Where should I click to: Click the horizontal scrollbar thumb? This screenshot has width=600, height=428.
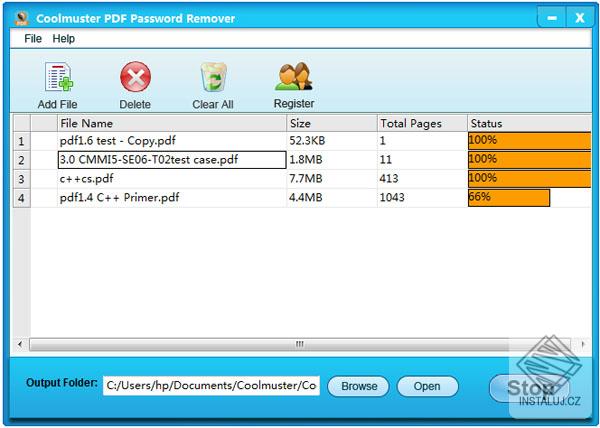300,344
